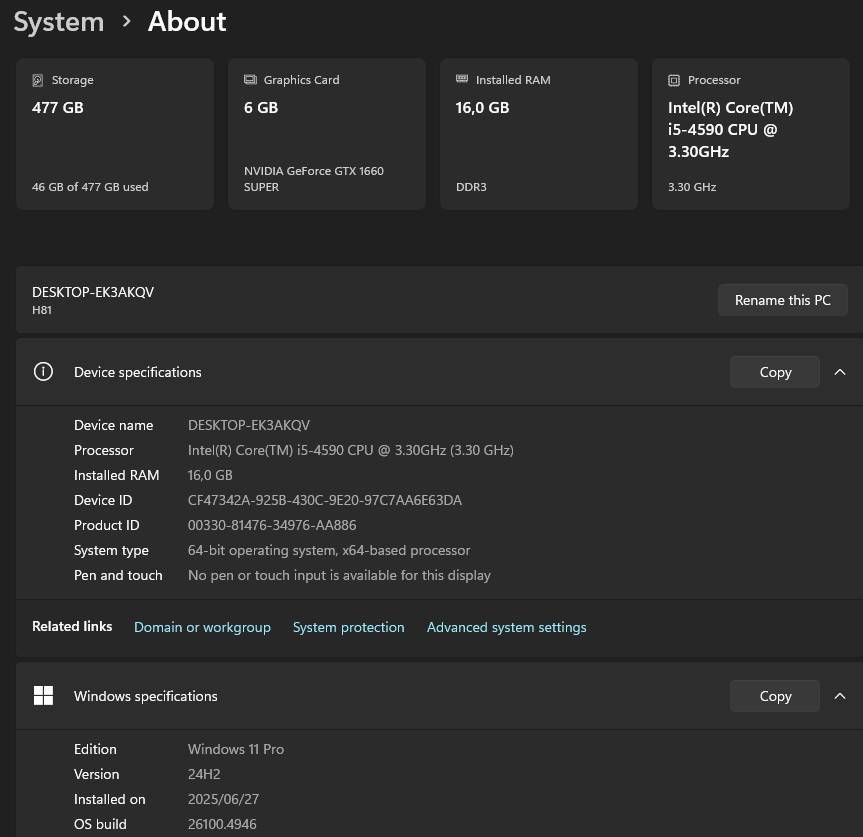Expand the DESKTOP-EK3AKQV device name row
The height and width of the screenshot is (837, 863).
(93, 299)
